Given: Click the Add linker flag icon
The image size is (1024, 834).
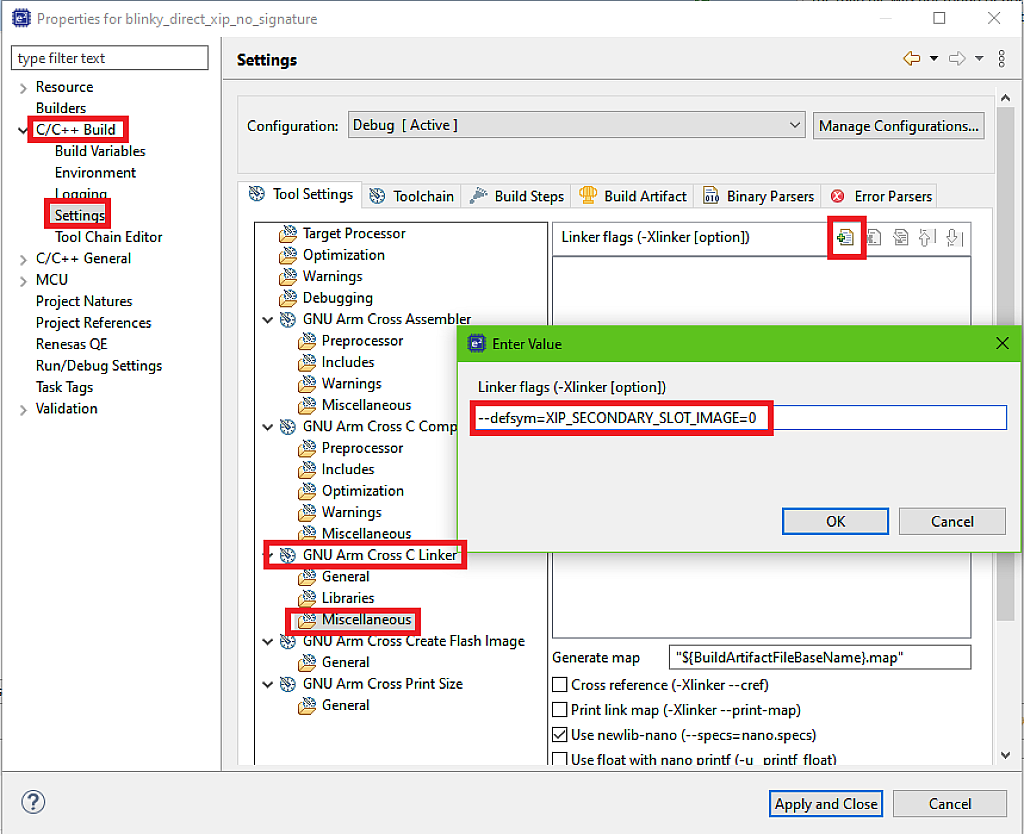Looking at the screenshot, I should [x=845, y=237].
